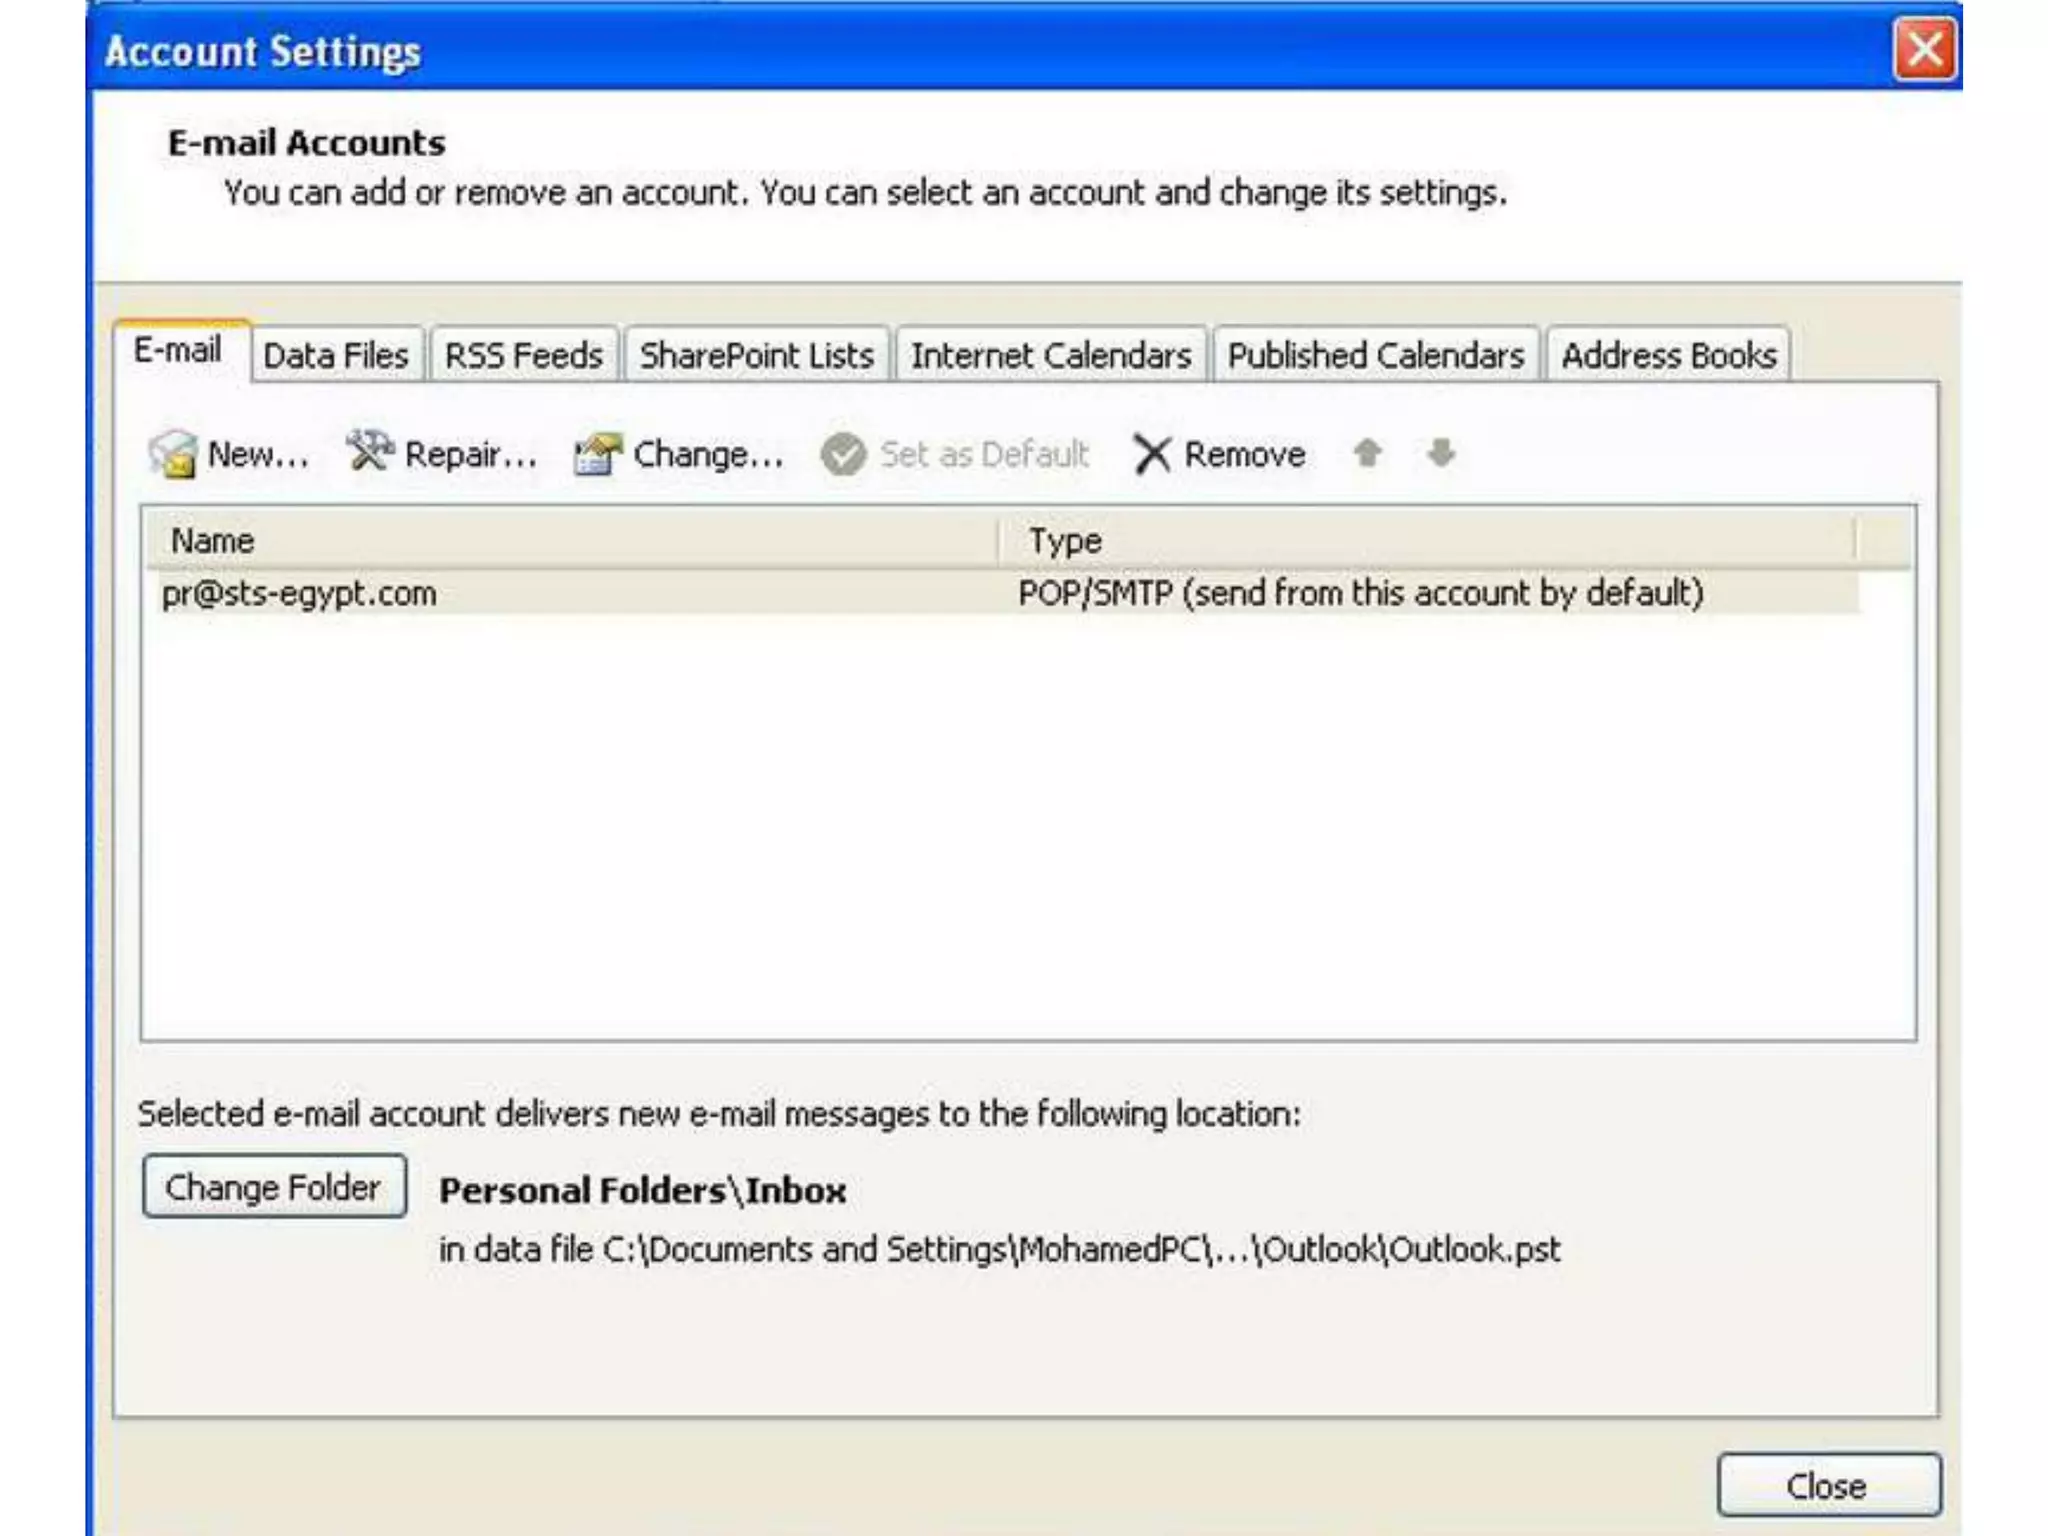Click the Change Folder button
Screen dimensions: 2048x1536
(274, 1187)
